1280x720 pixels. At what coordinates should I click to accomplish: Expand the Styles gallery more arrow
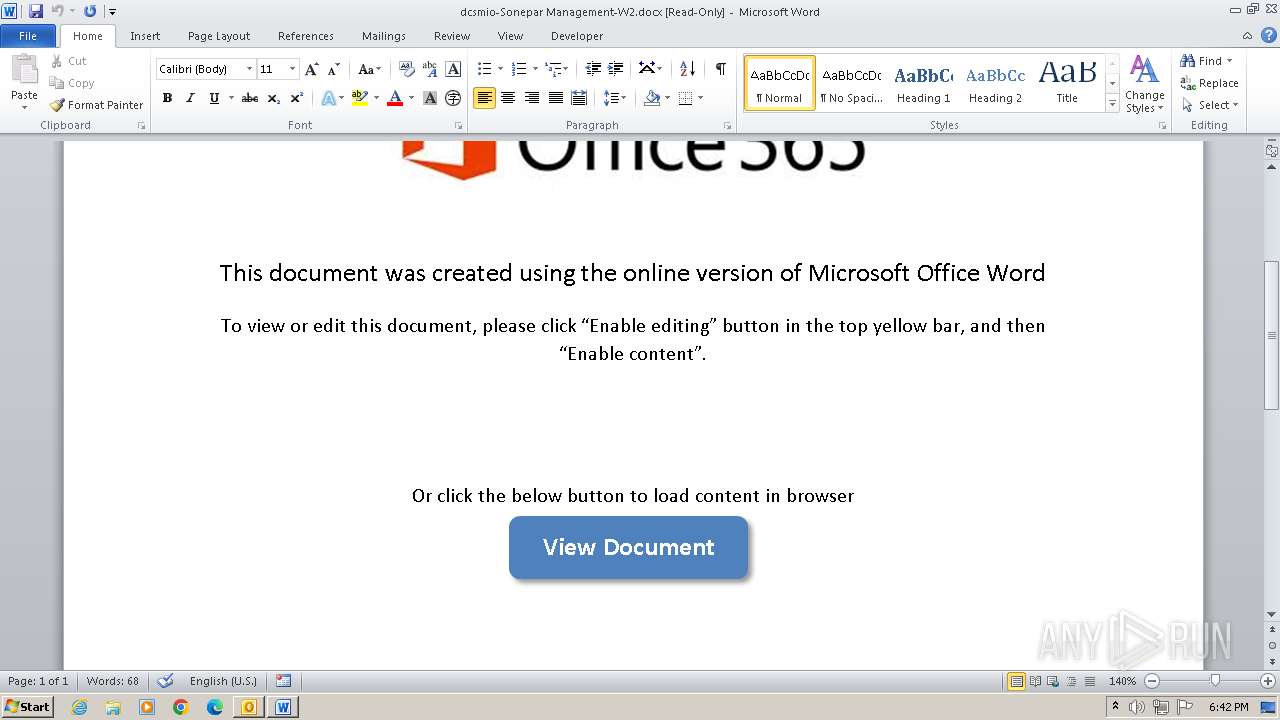pyautogui.click(x=1112, y=104)
